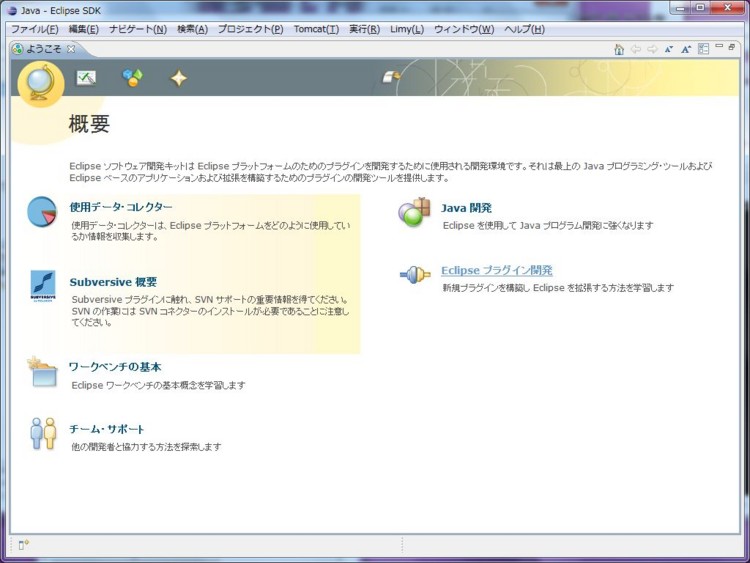Open the ファイル(F) menu
The width and height of the screenshot is (750, 563).
pyautogui.click(x=34, y=29)
